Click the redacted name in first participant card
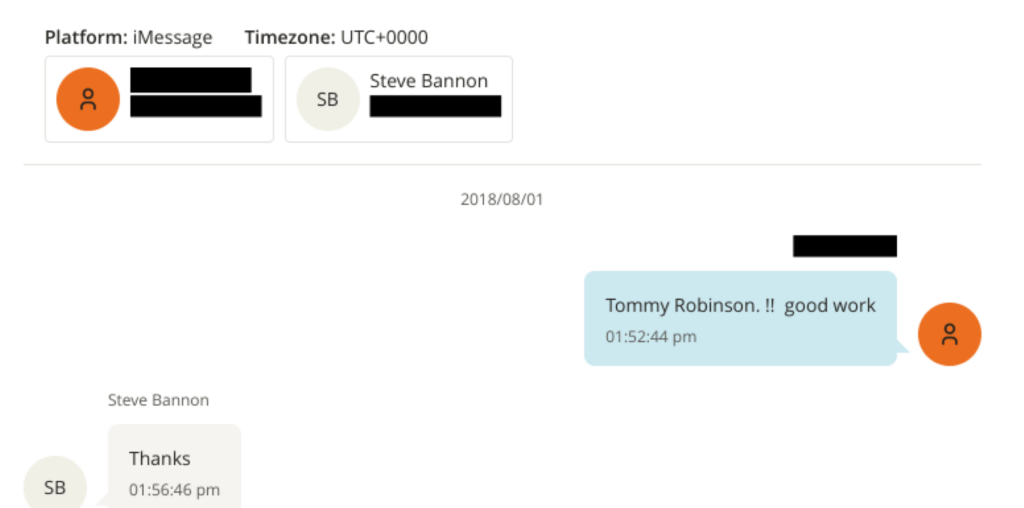1024x508 pixels. [190, 80]
